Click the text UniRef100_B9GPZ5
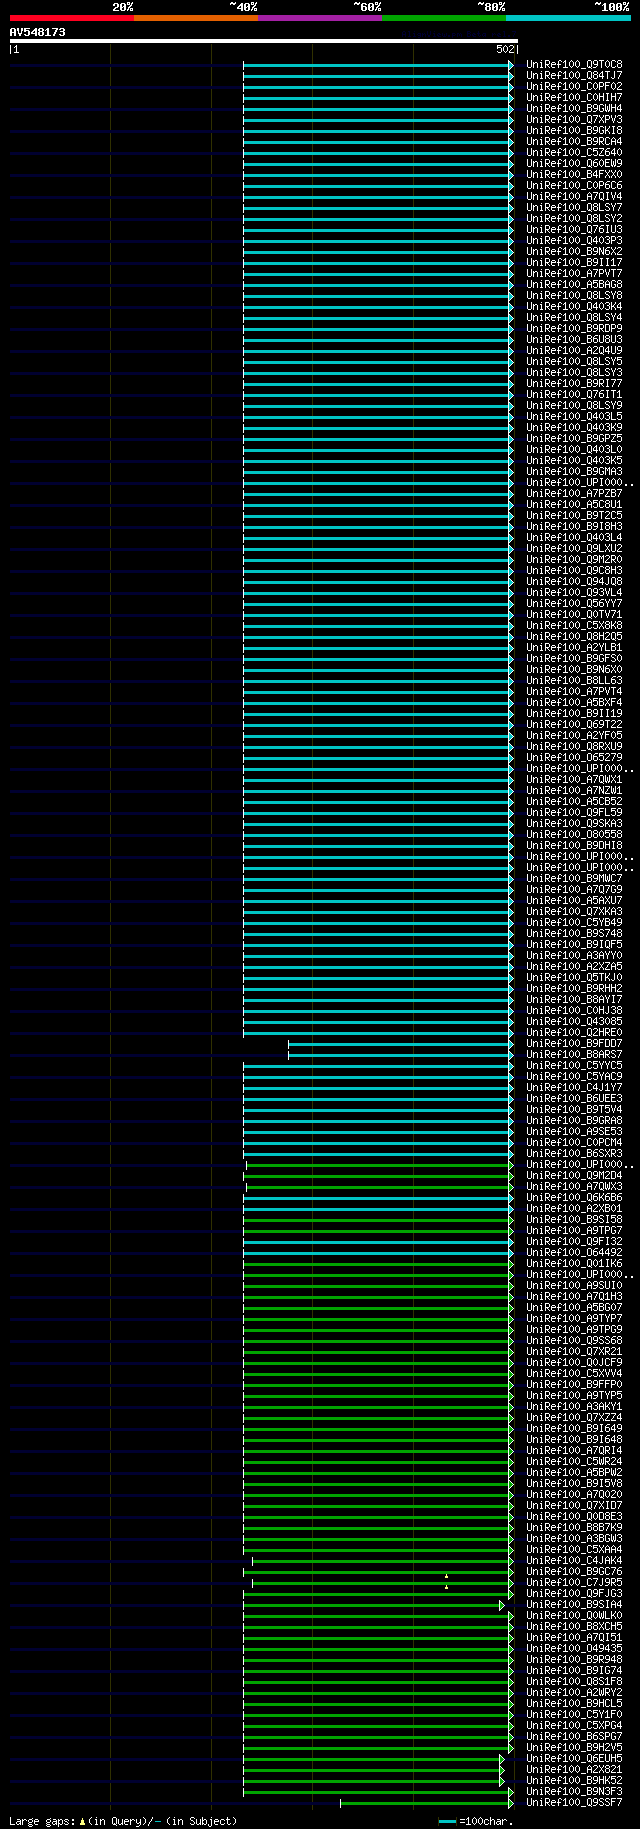The width and height of the screenshot is (640, 1829). 574,439
